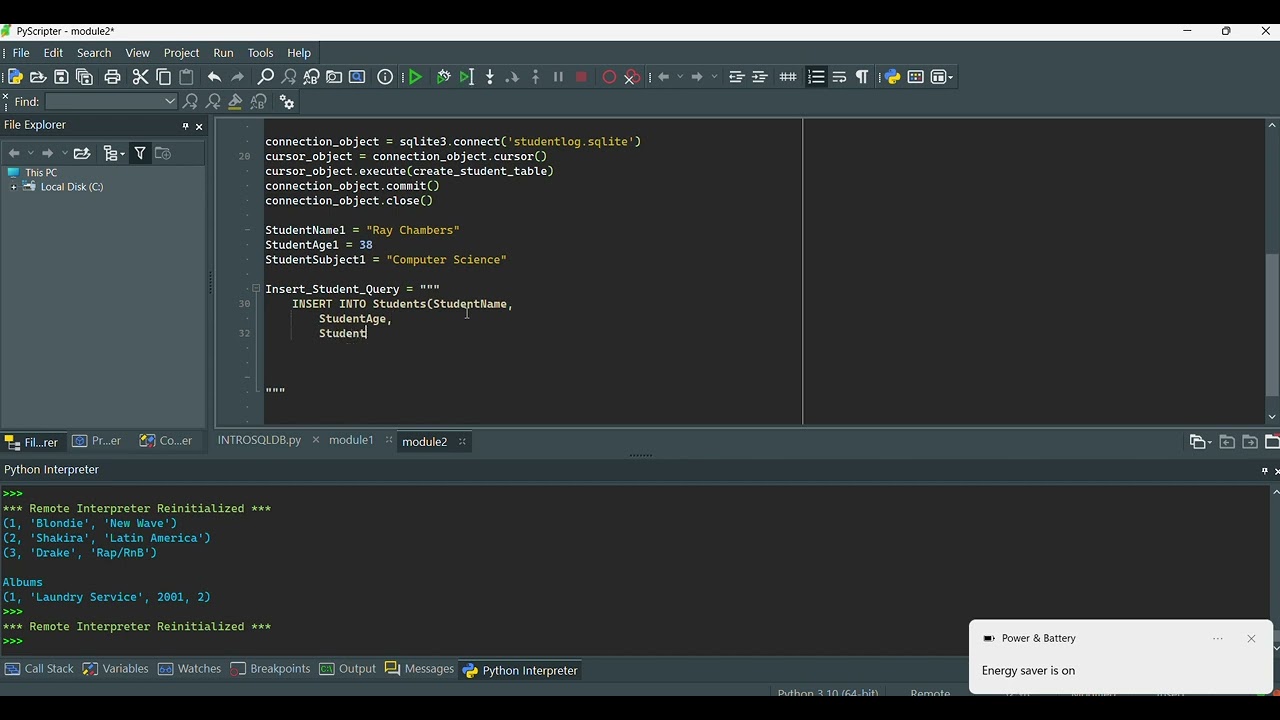Open Find options gear icon

287,102
